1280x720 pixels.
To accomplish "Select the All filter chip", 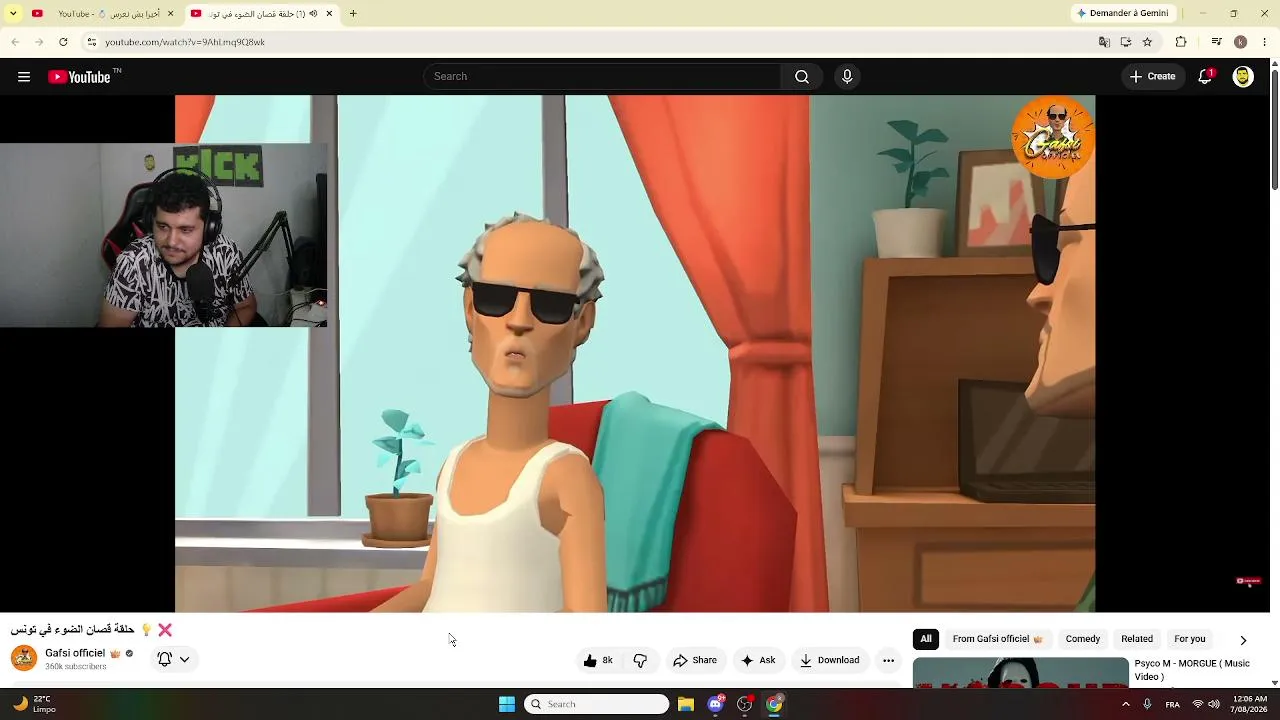I will tap(926, 639).
